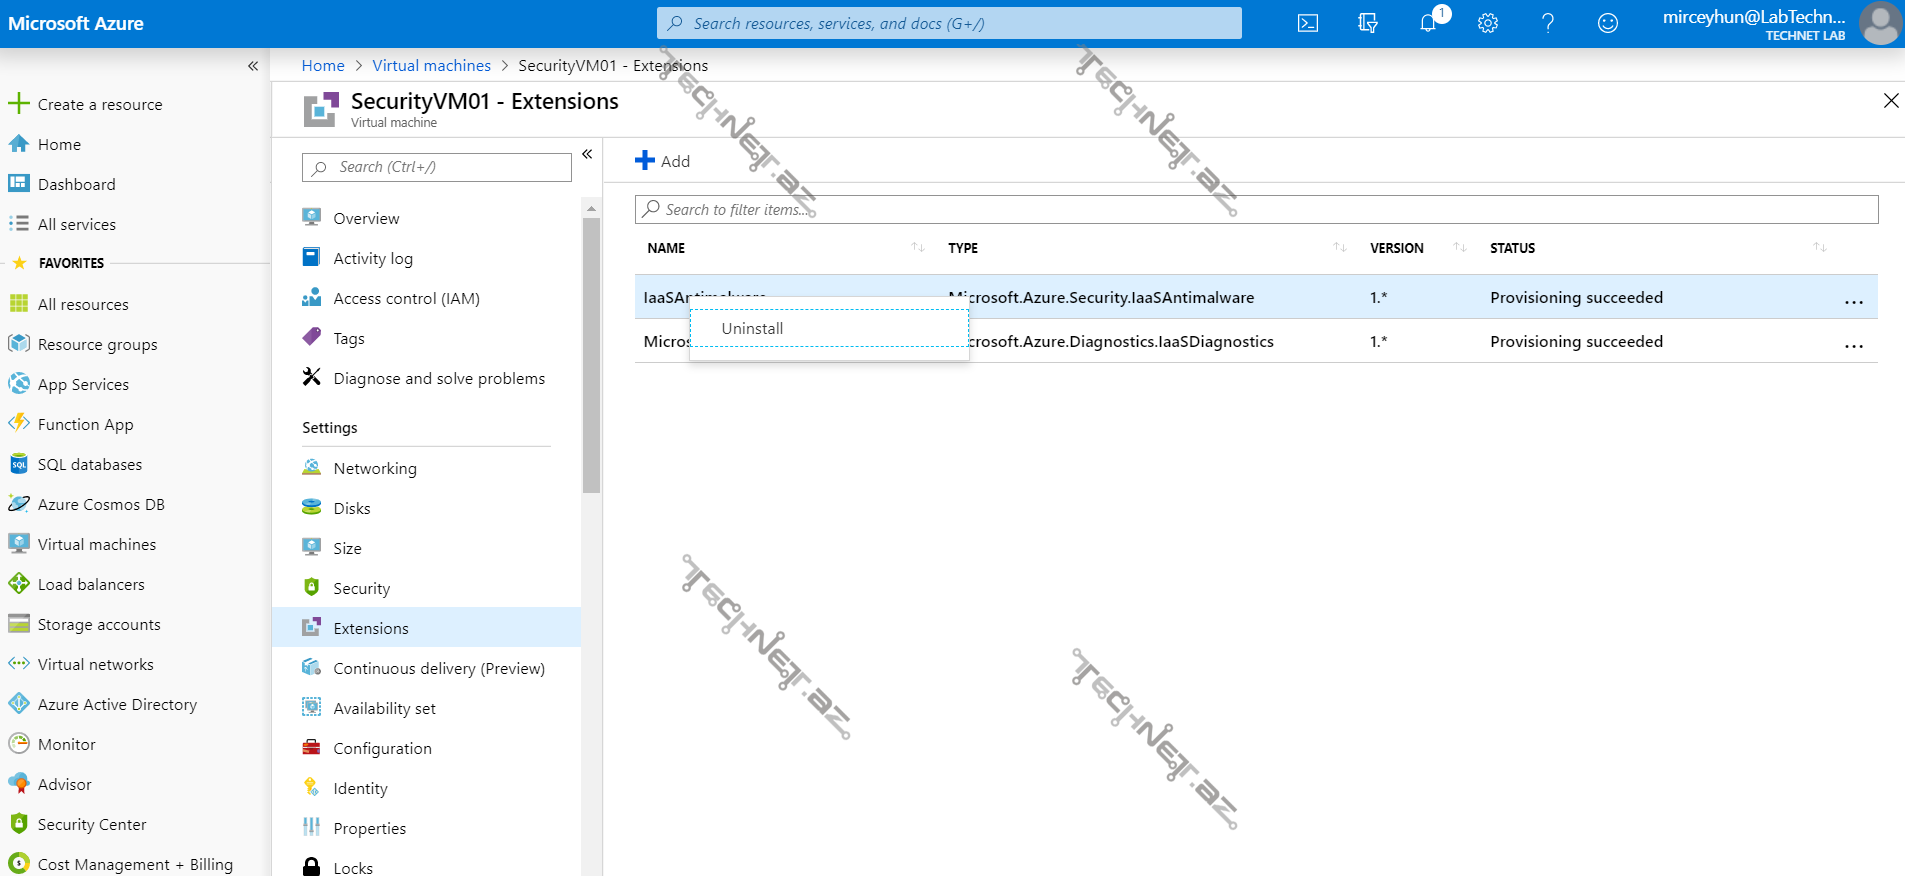The image size is (1905, 876).
Task: Open the portal settings gear
Action: (x=1488, y=23)
